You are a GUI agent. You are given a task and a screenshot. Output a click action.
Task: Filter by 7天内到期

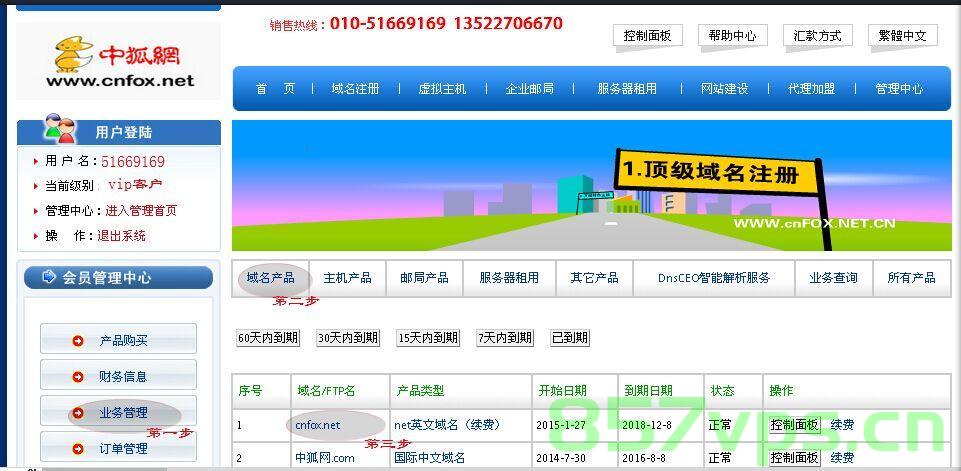pyautogui.click(x=505, y=338)
